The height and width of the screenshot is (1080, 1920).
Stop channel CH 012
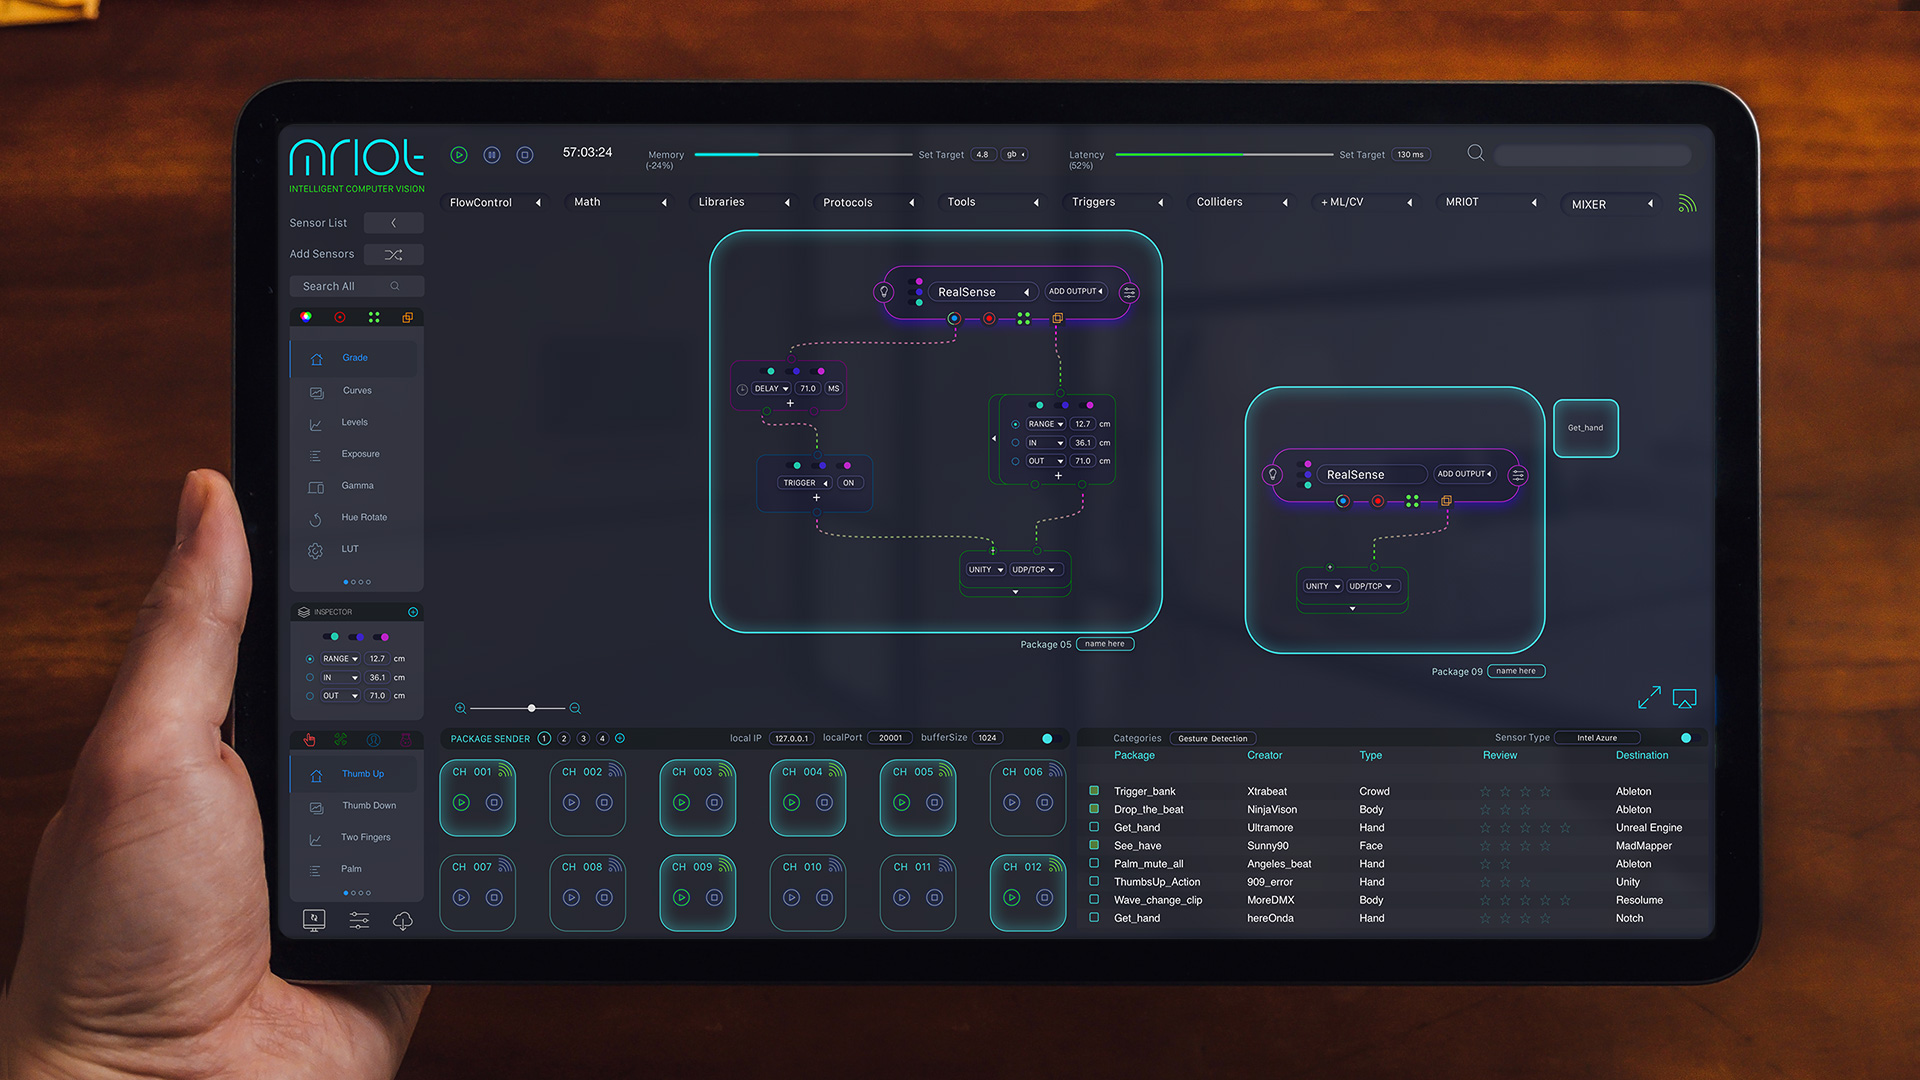pos(1044,898)
